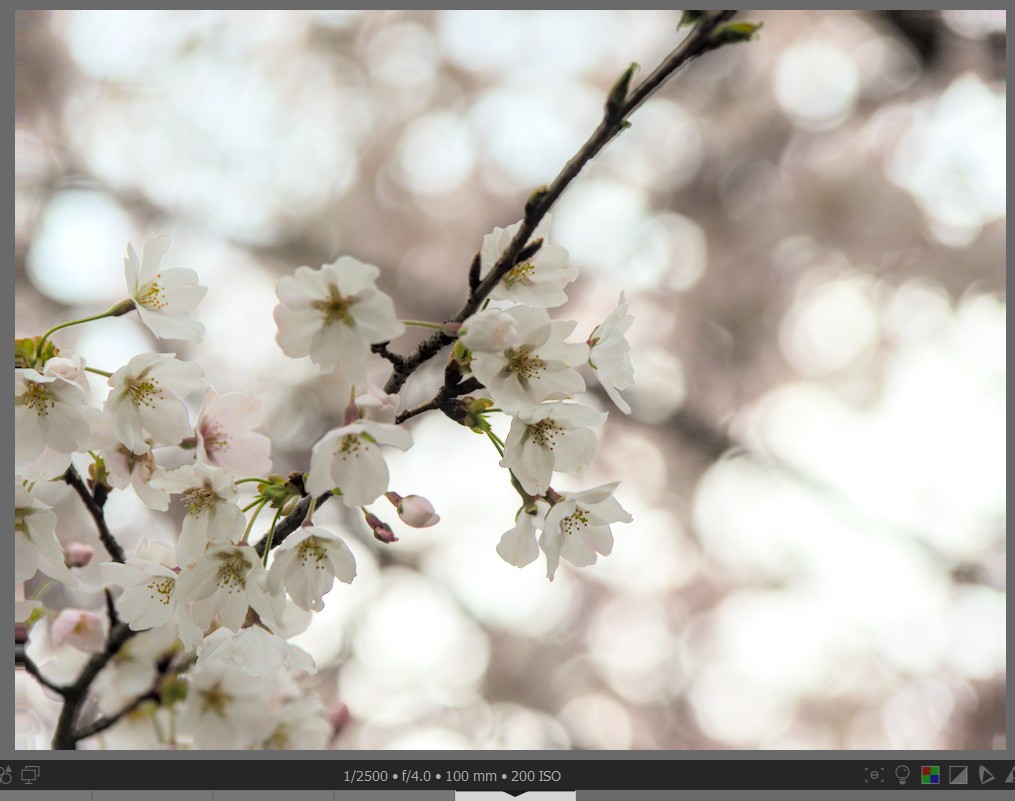The image size is (1015, 801).
Task: Click the exposure info text 1/2500 f/4.0
Action: point(452,776)
